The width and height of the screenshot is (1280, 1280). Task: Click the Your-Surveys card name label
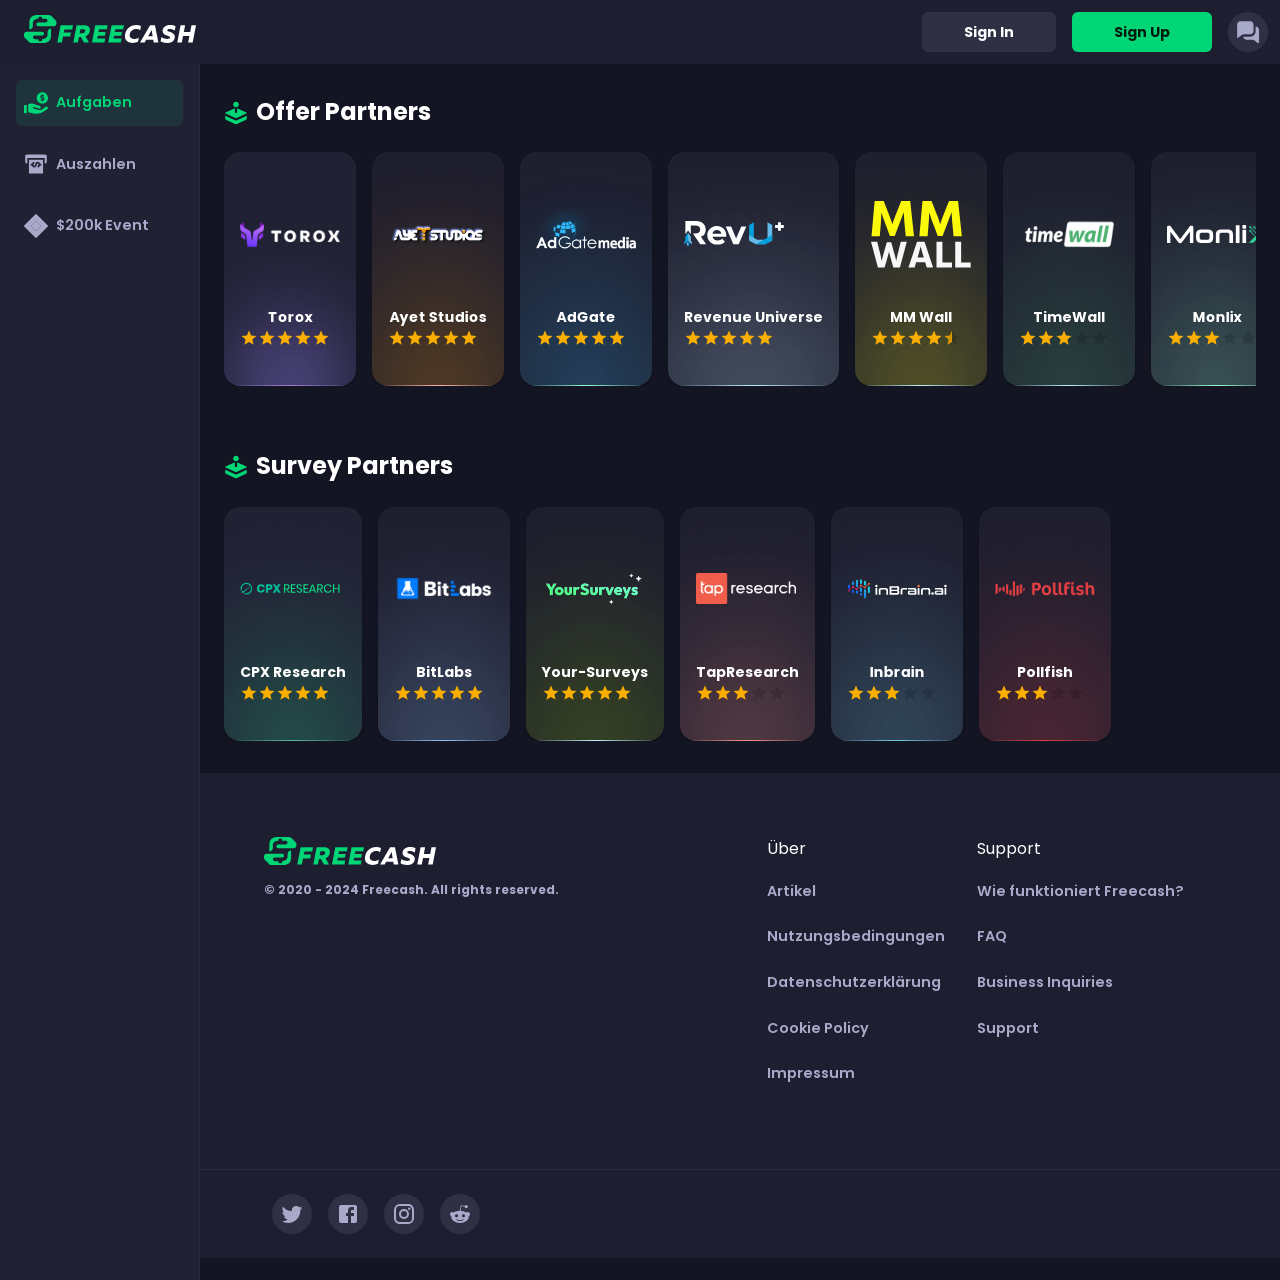[x=595, y=672]
